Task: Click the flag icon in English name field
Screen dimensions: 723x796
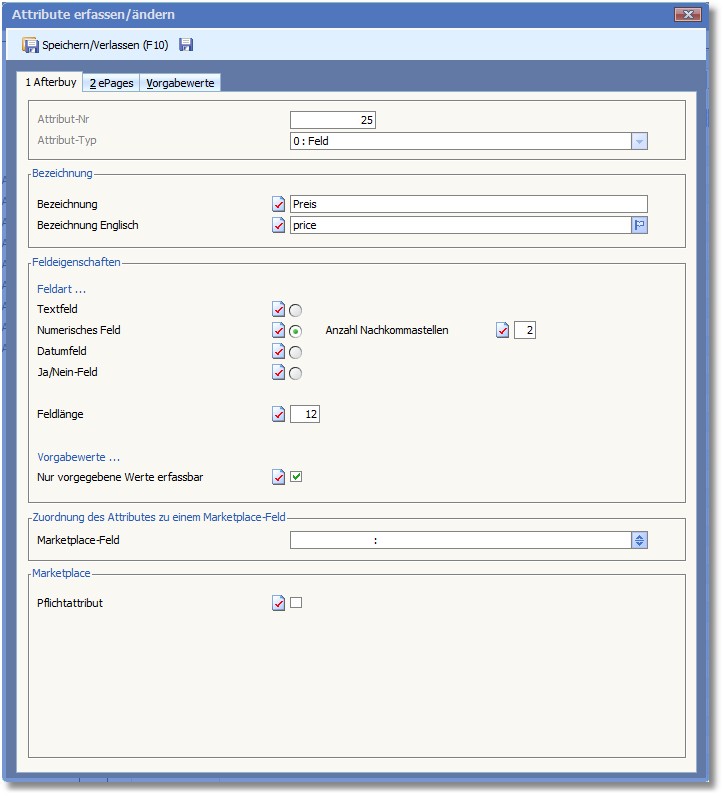Action: pos(639,226)
